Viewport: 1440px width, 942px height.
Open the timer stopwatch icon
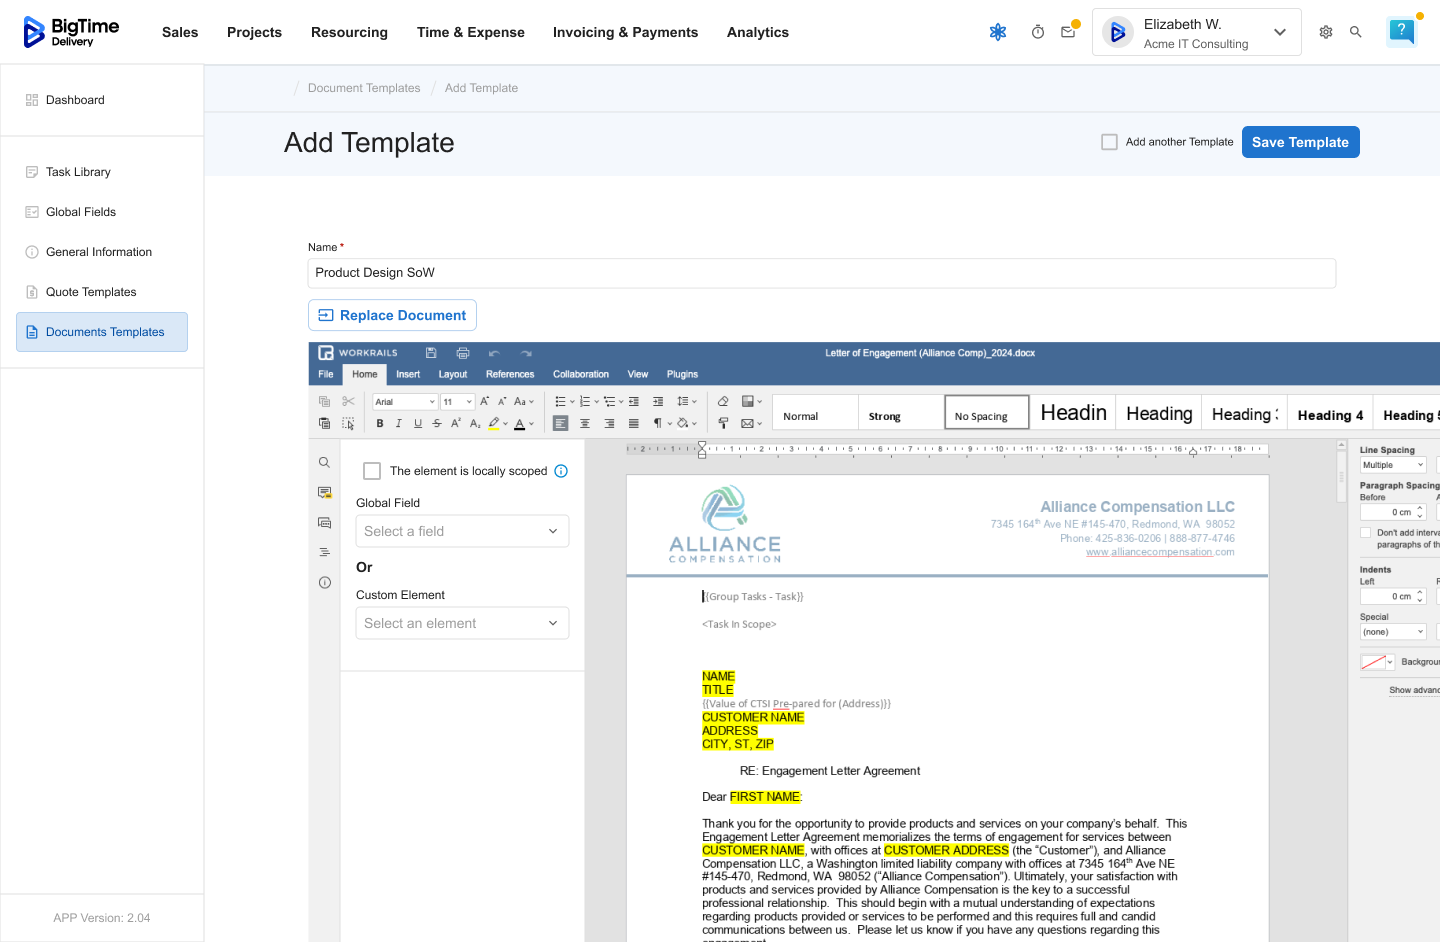[x=1038, y=32]
